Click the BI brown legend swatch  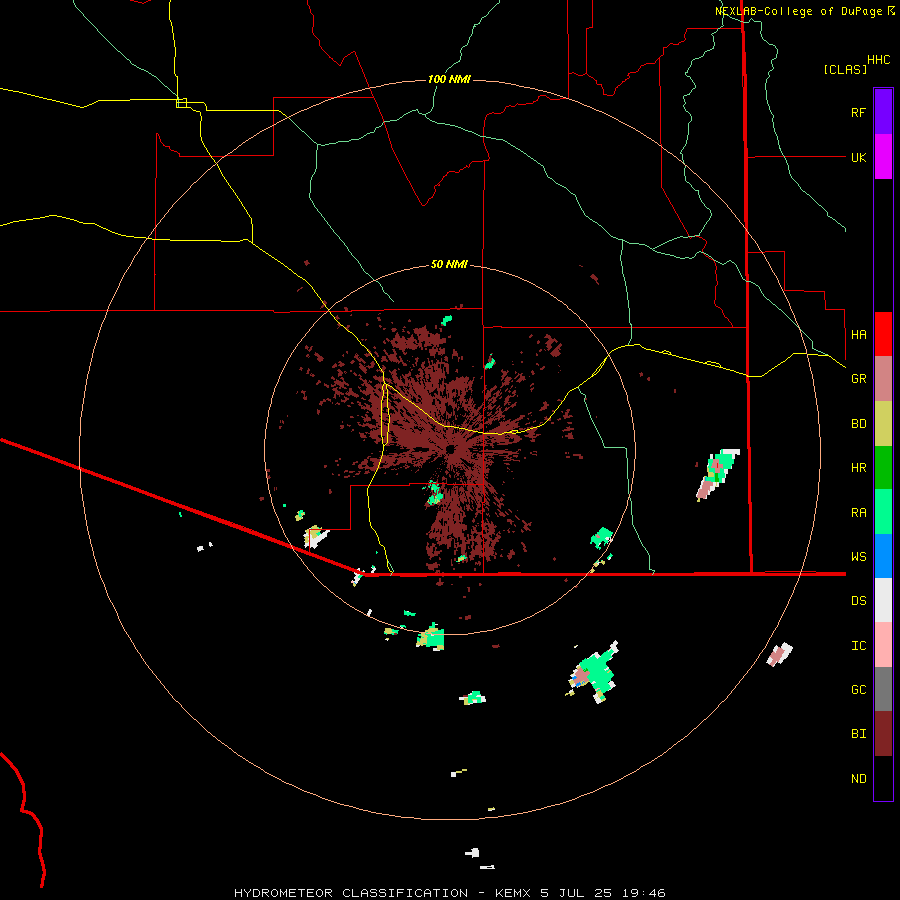pos(883,734)
